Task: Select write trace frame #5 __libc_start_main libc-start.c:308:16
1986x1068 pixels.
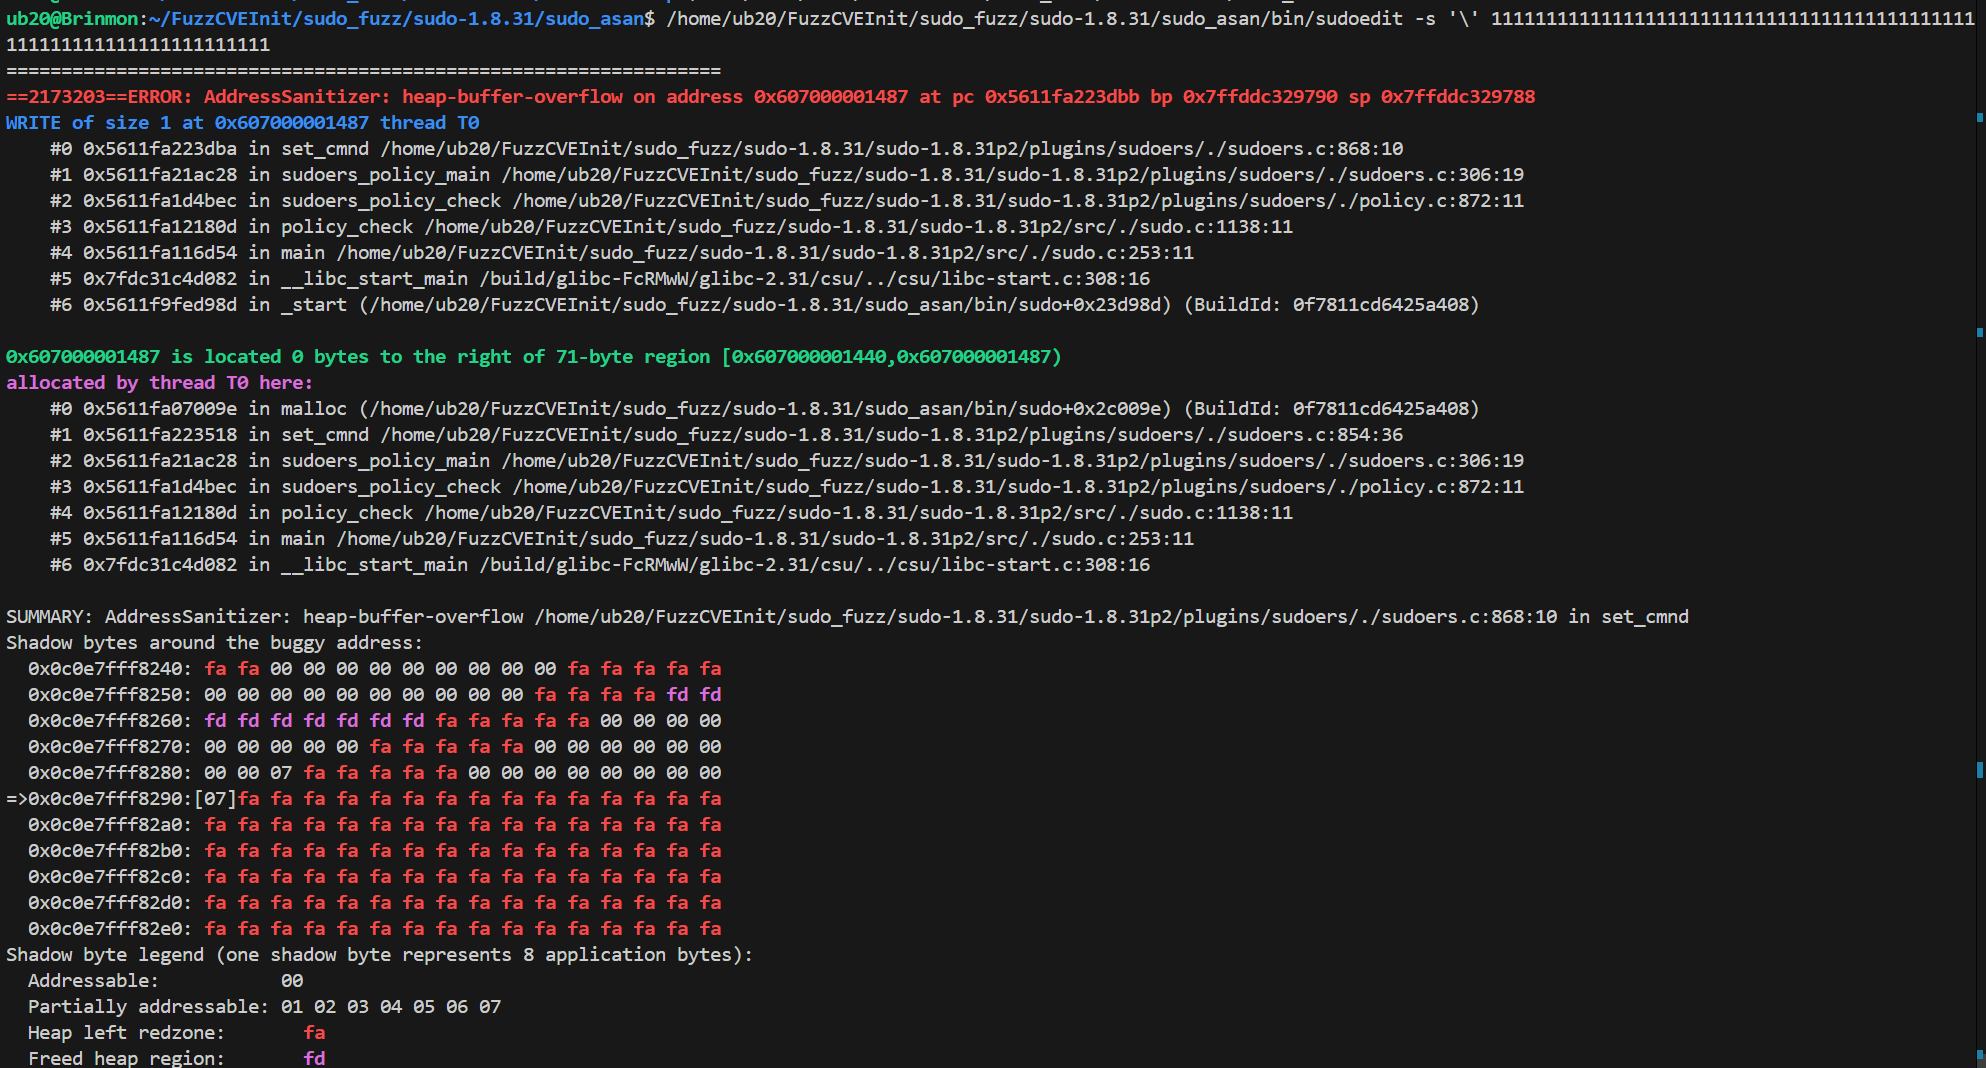Action: click(600, 279)
